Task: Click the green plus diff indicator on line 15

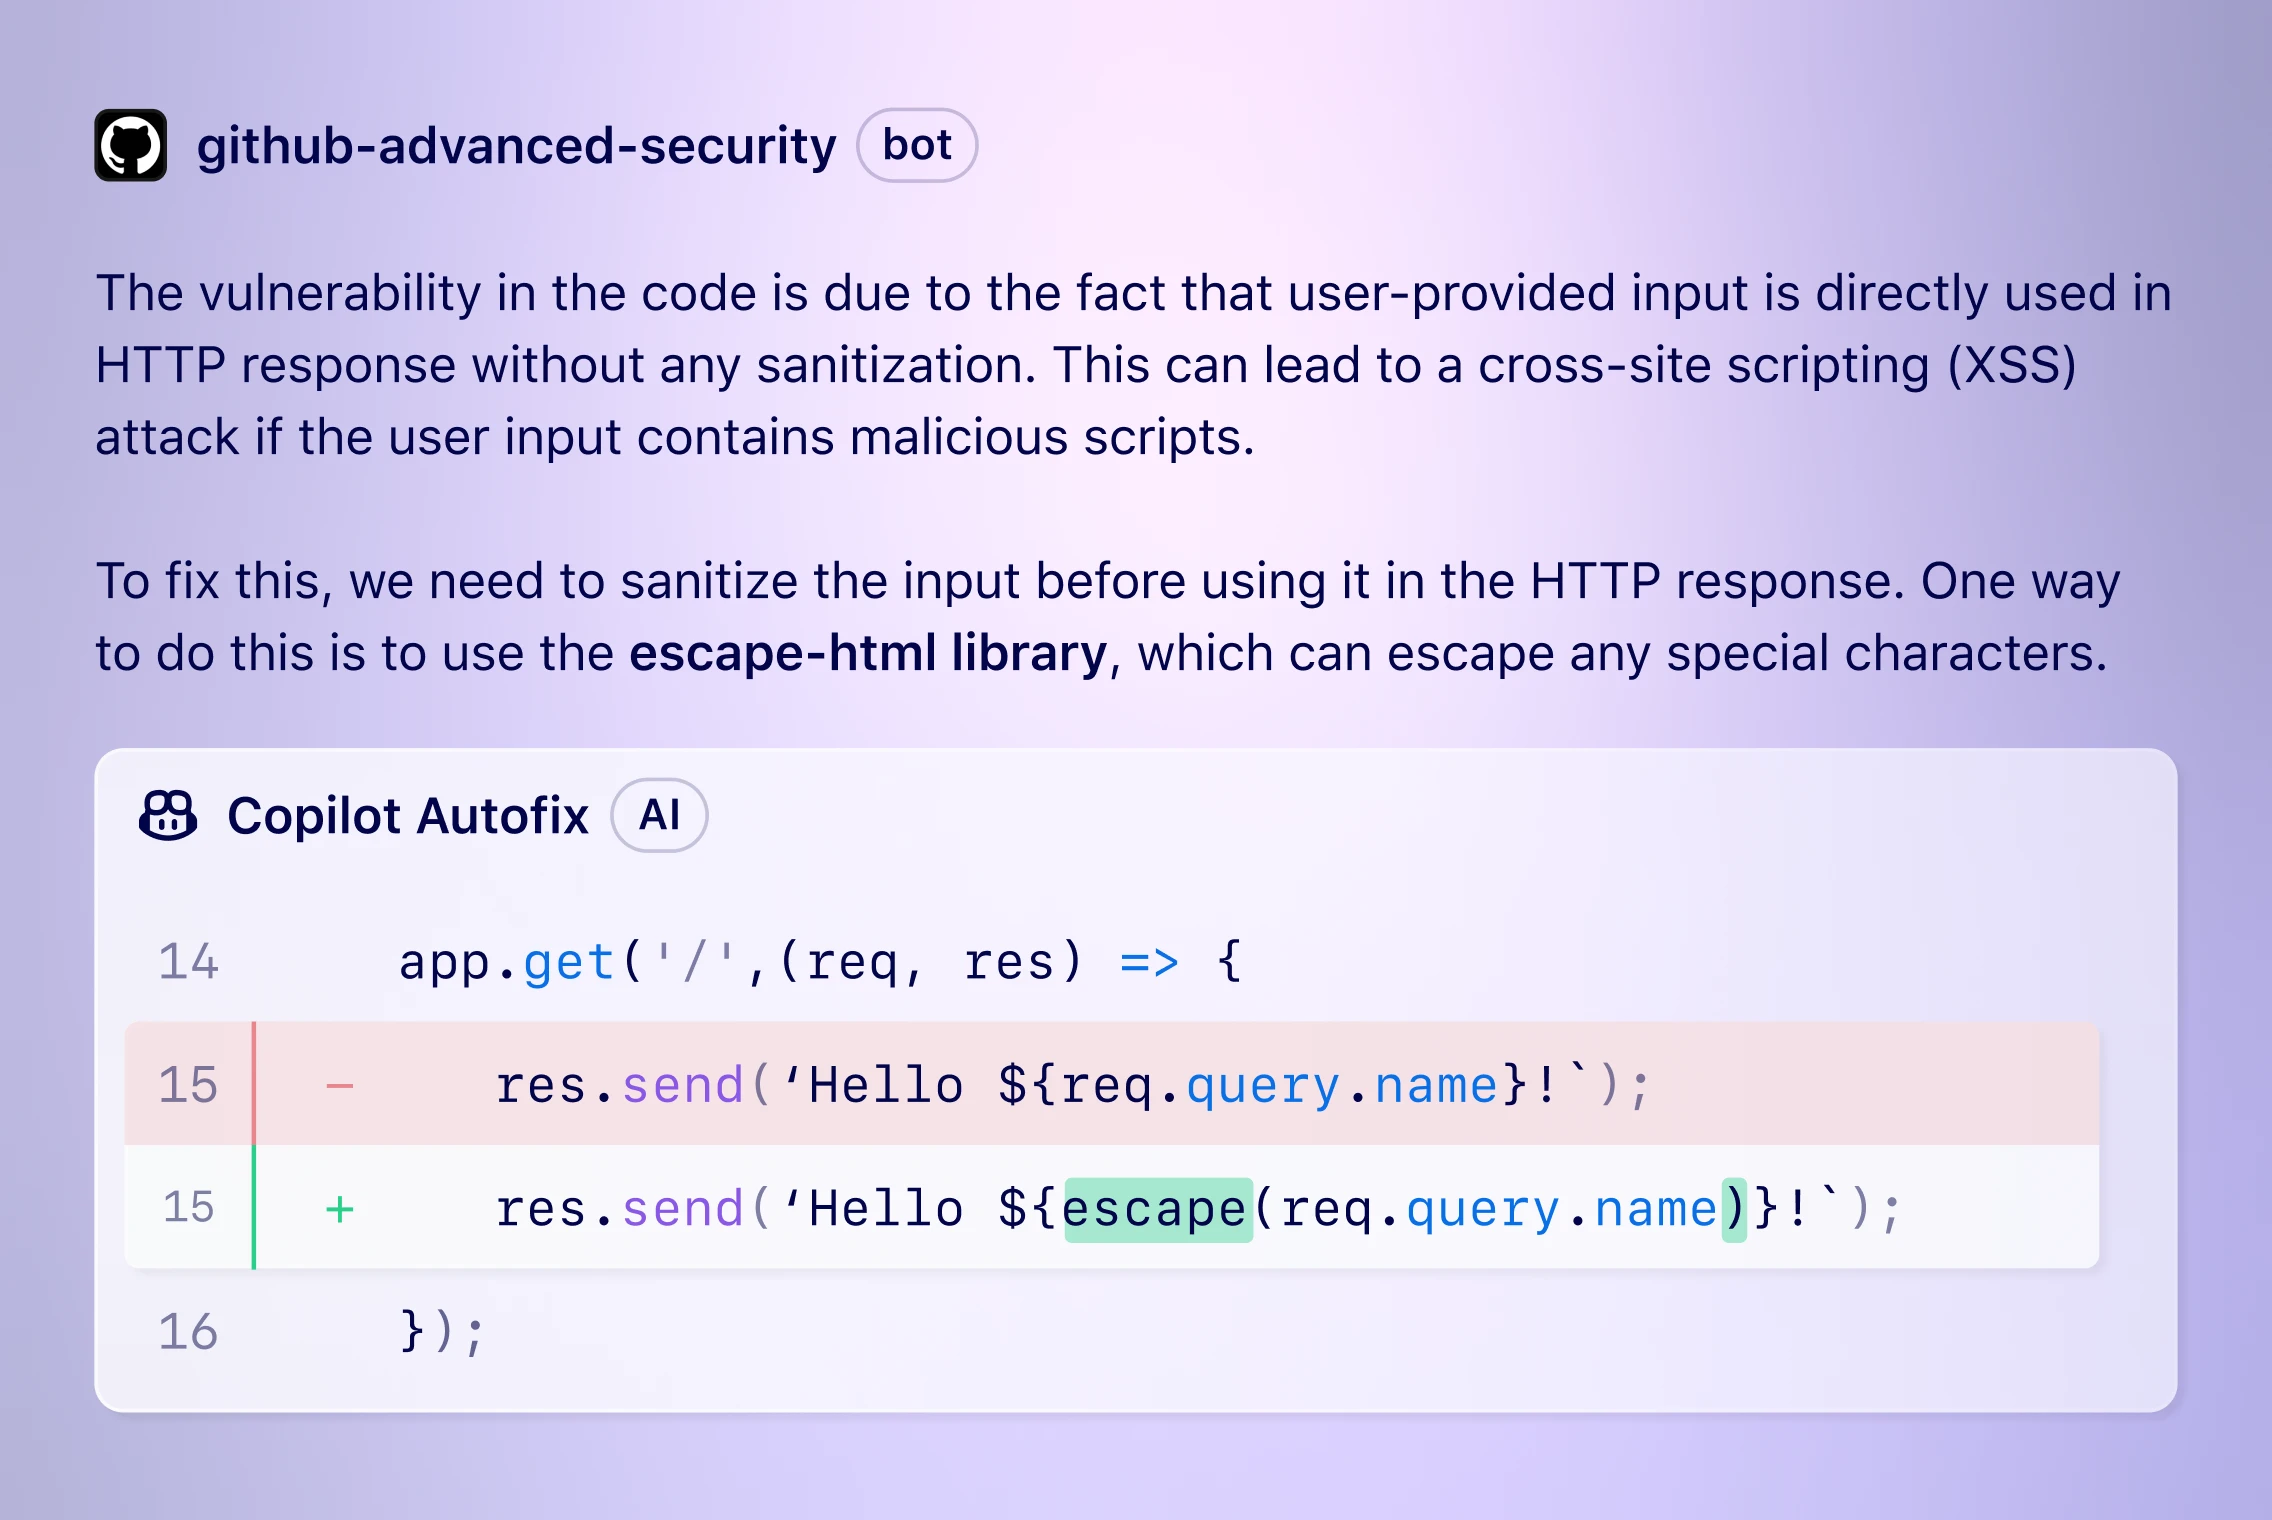Action: point(332,1216)
